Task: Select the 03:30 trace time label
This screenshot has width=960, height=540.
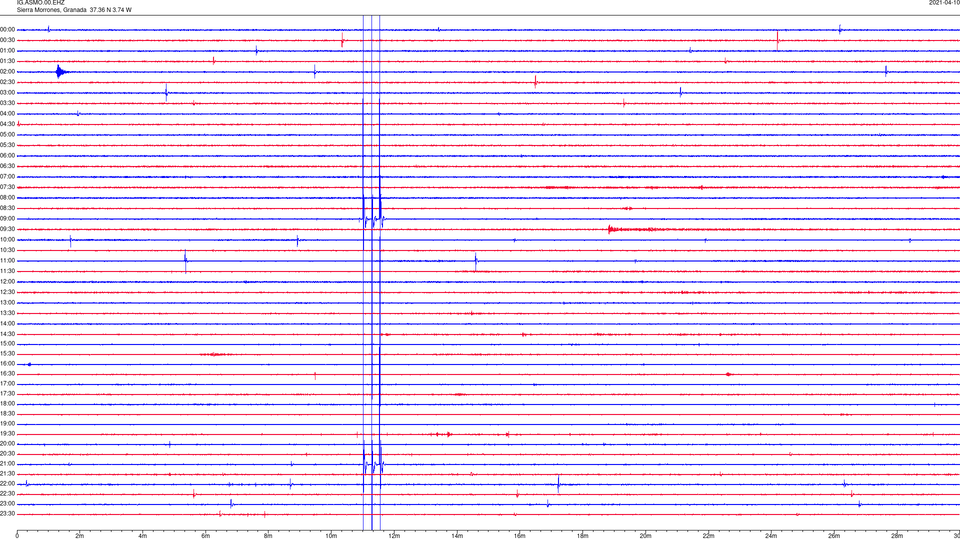Action: [8, 103]
